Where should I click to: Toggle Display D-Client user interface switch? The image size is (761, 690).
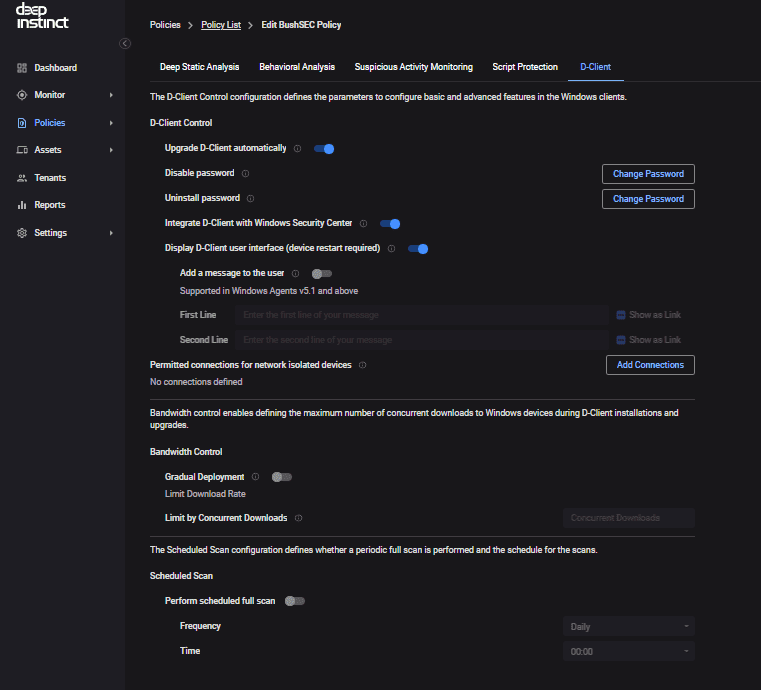click(418, 249)
